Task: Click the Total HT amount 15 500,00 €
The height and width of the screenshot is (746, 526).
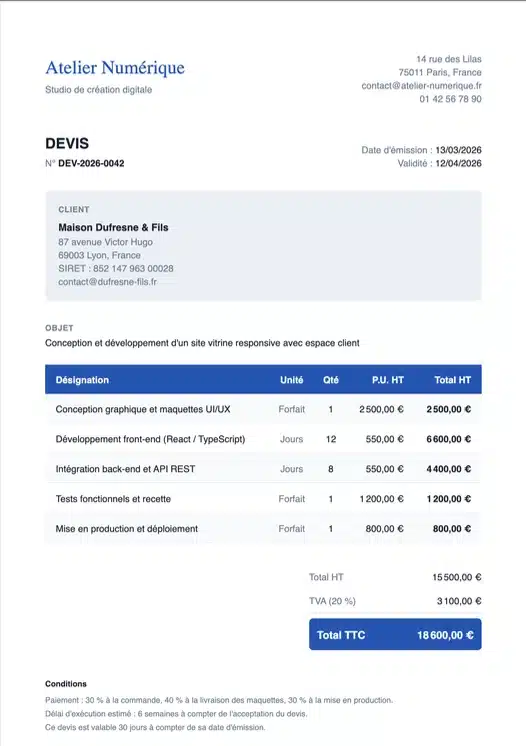Action: point(457,577)
